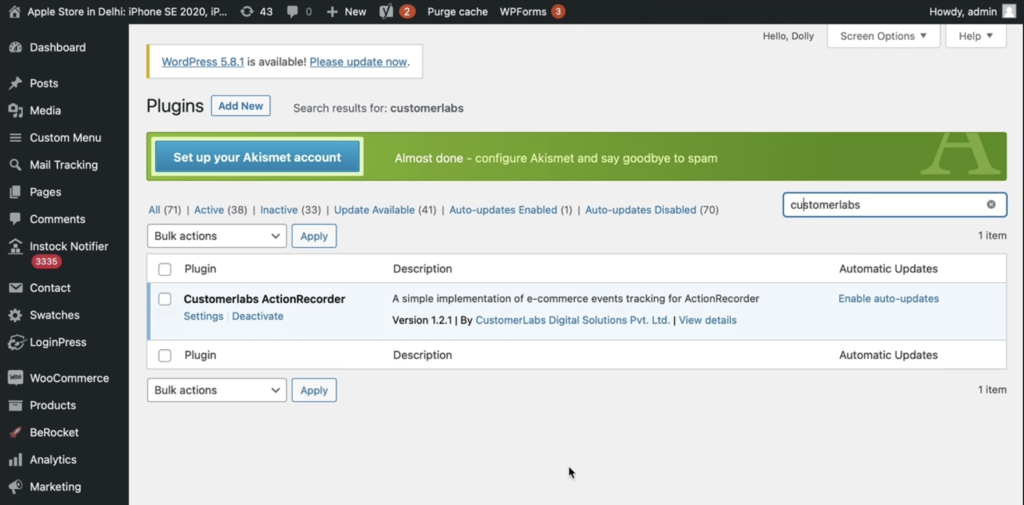This screenshot has height=505, width=1024.
Task: Click the BeRocket rocket icon
Action: [15, 432]
